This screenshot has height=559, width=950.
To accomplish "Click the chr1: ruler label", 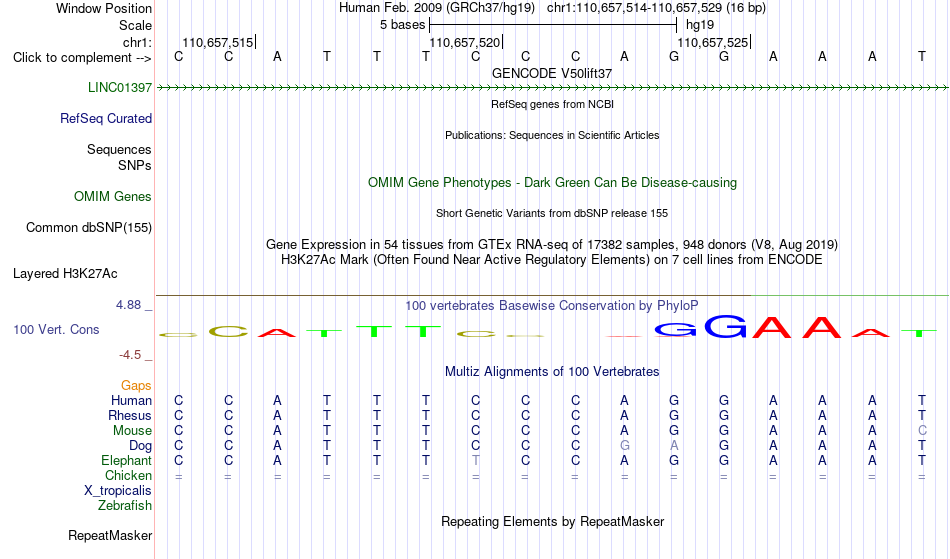I will tap(137, 42).
